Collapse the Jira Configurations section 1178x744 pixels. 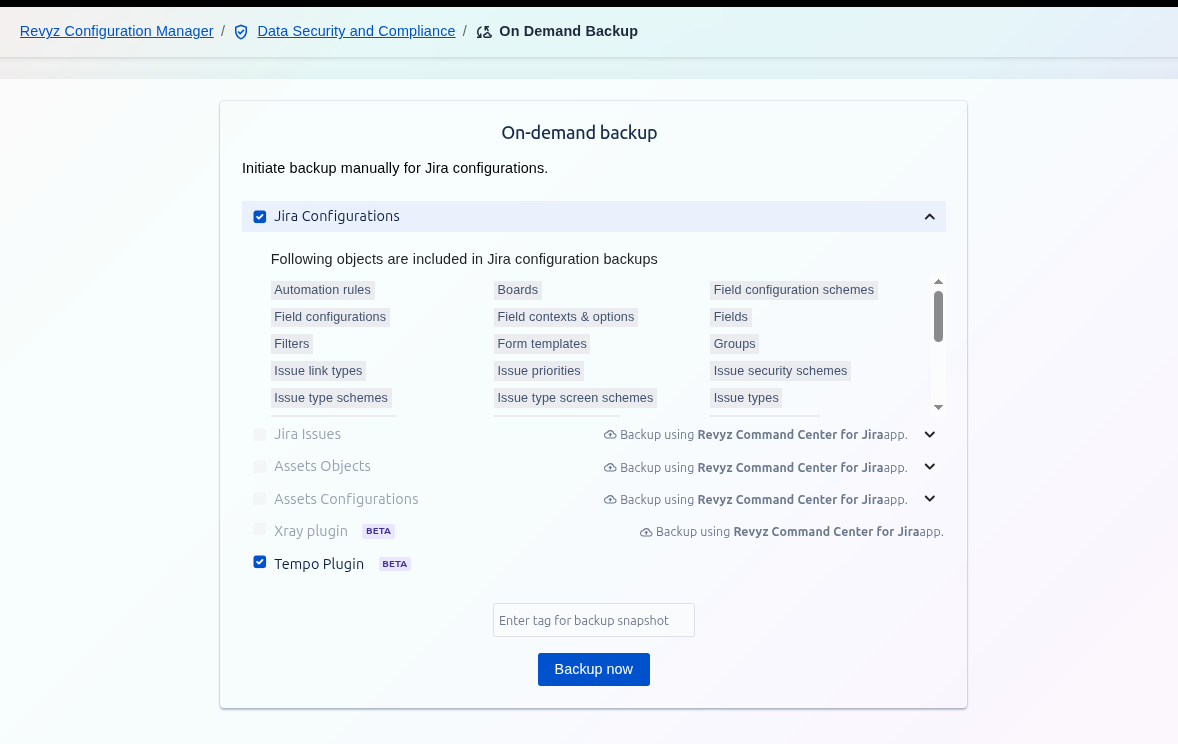tap(929, 217)
